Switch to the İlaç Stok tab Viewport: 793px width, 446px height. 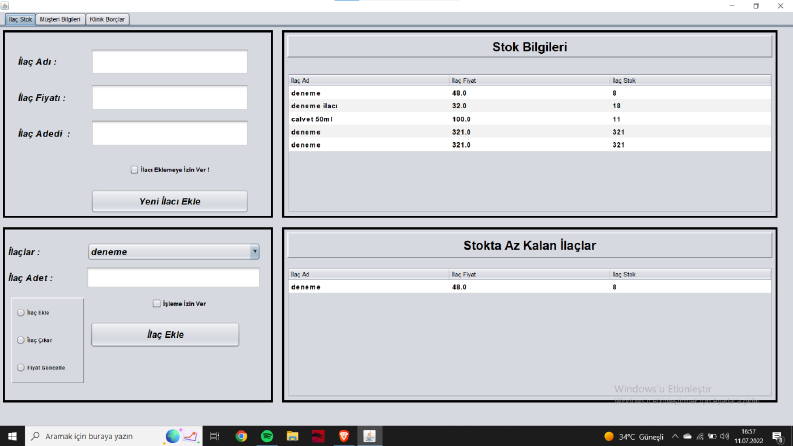pyautogui.click(x=20, y=19)
